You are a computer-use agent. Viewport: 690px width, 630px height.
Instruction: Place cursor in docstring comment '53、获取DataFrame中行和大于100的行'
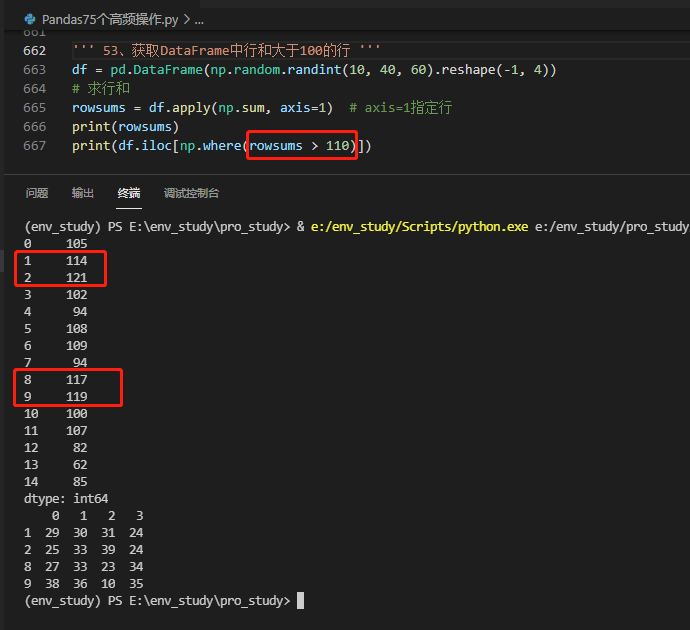click(226, 51)
